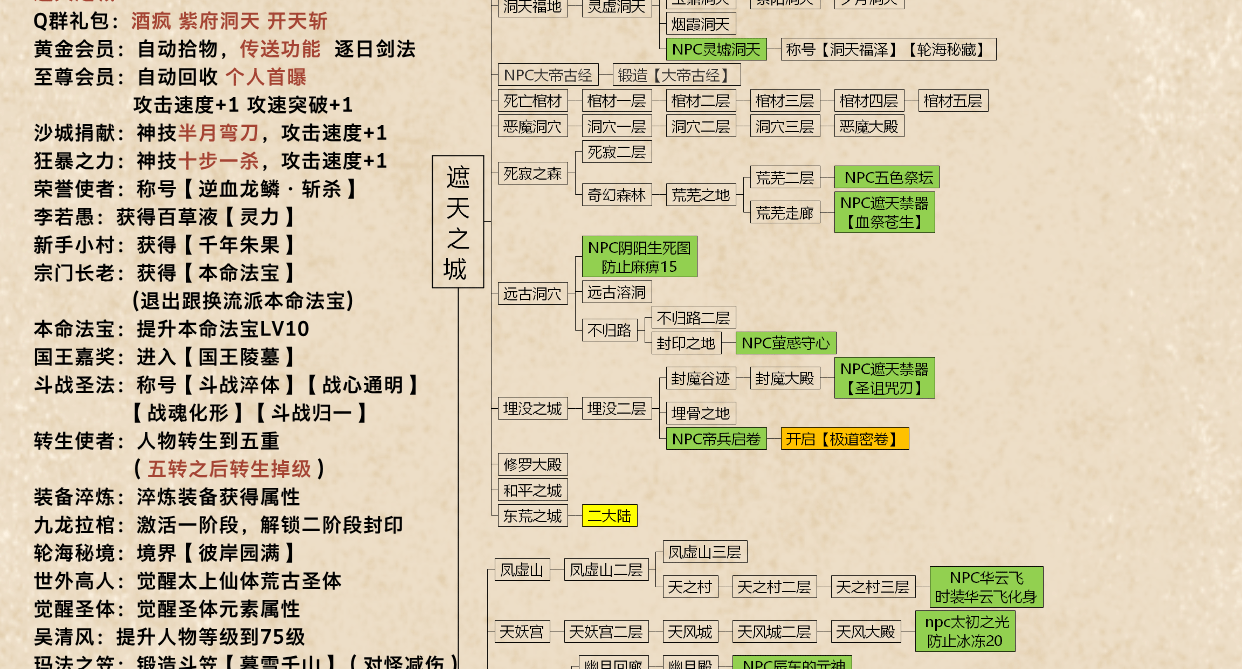
Task: Click the 和平之城 node
Action: coord(533,490)
